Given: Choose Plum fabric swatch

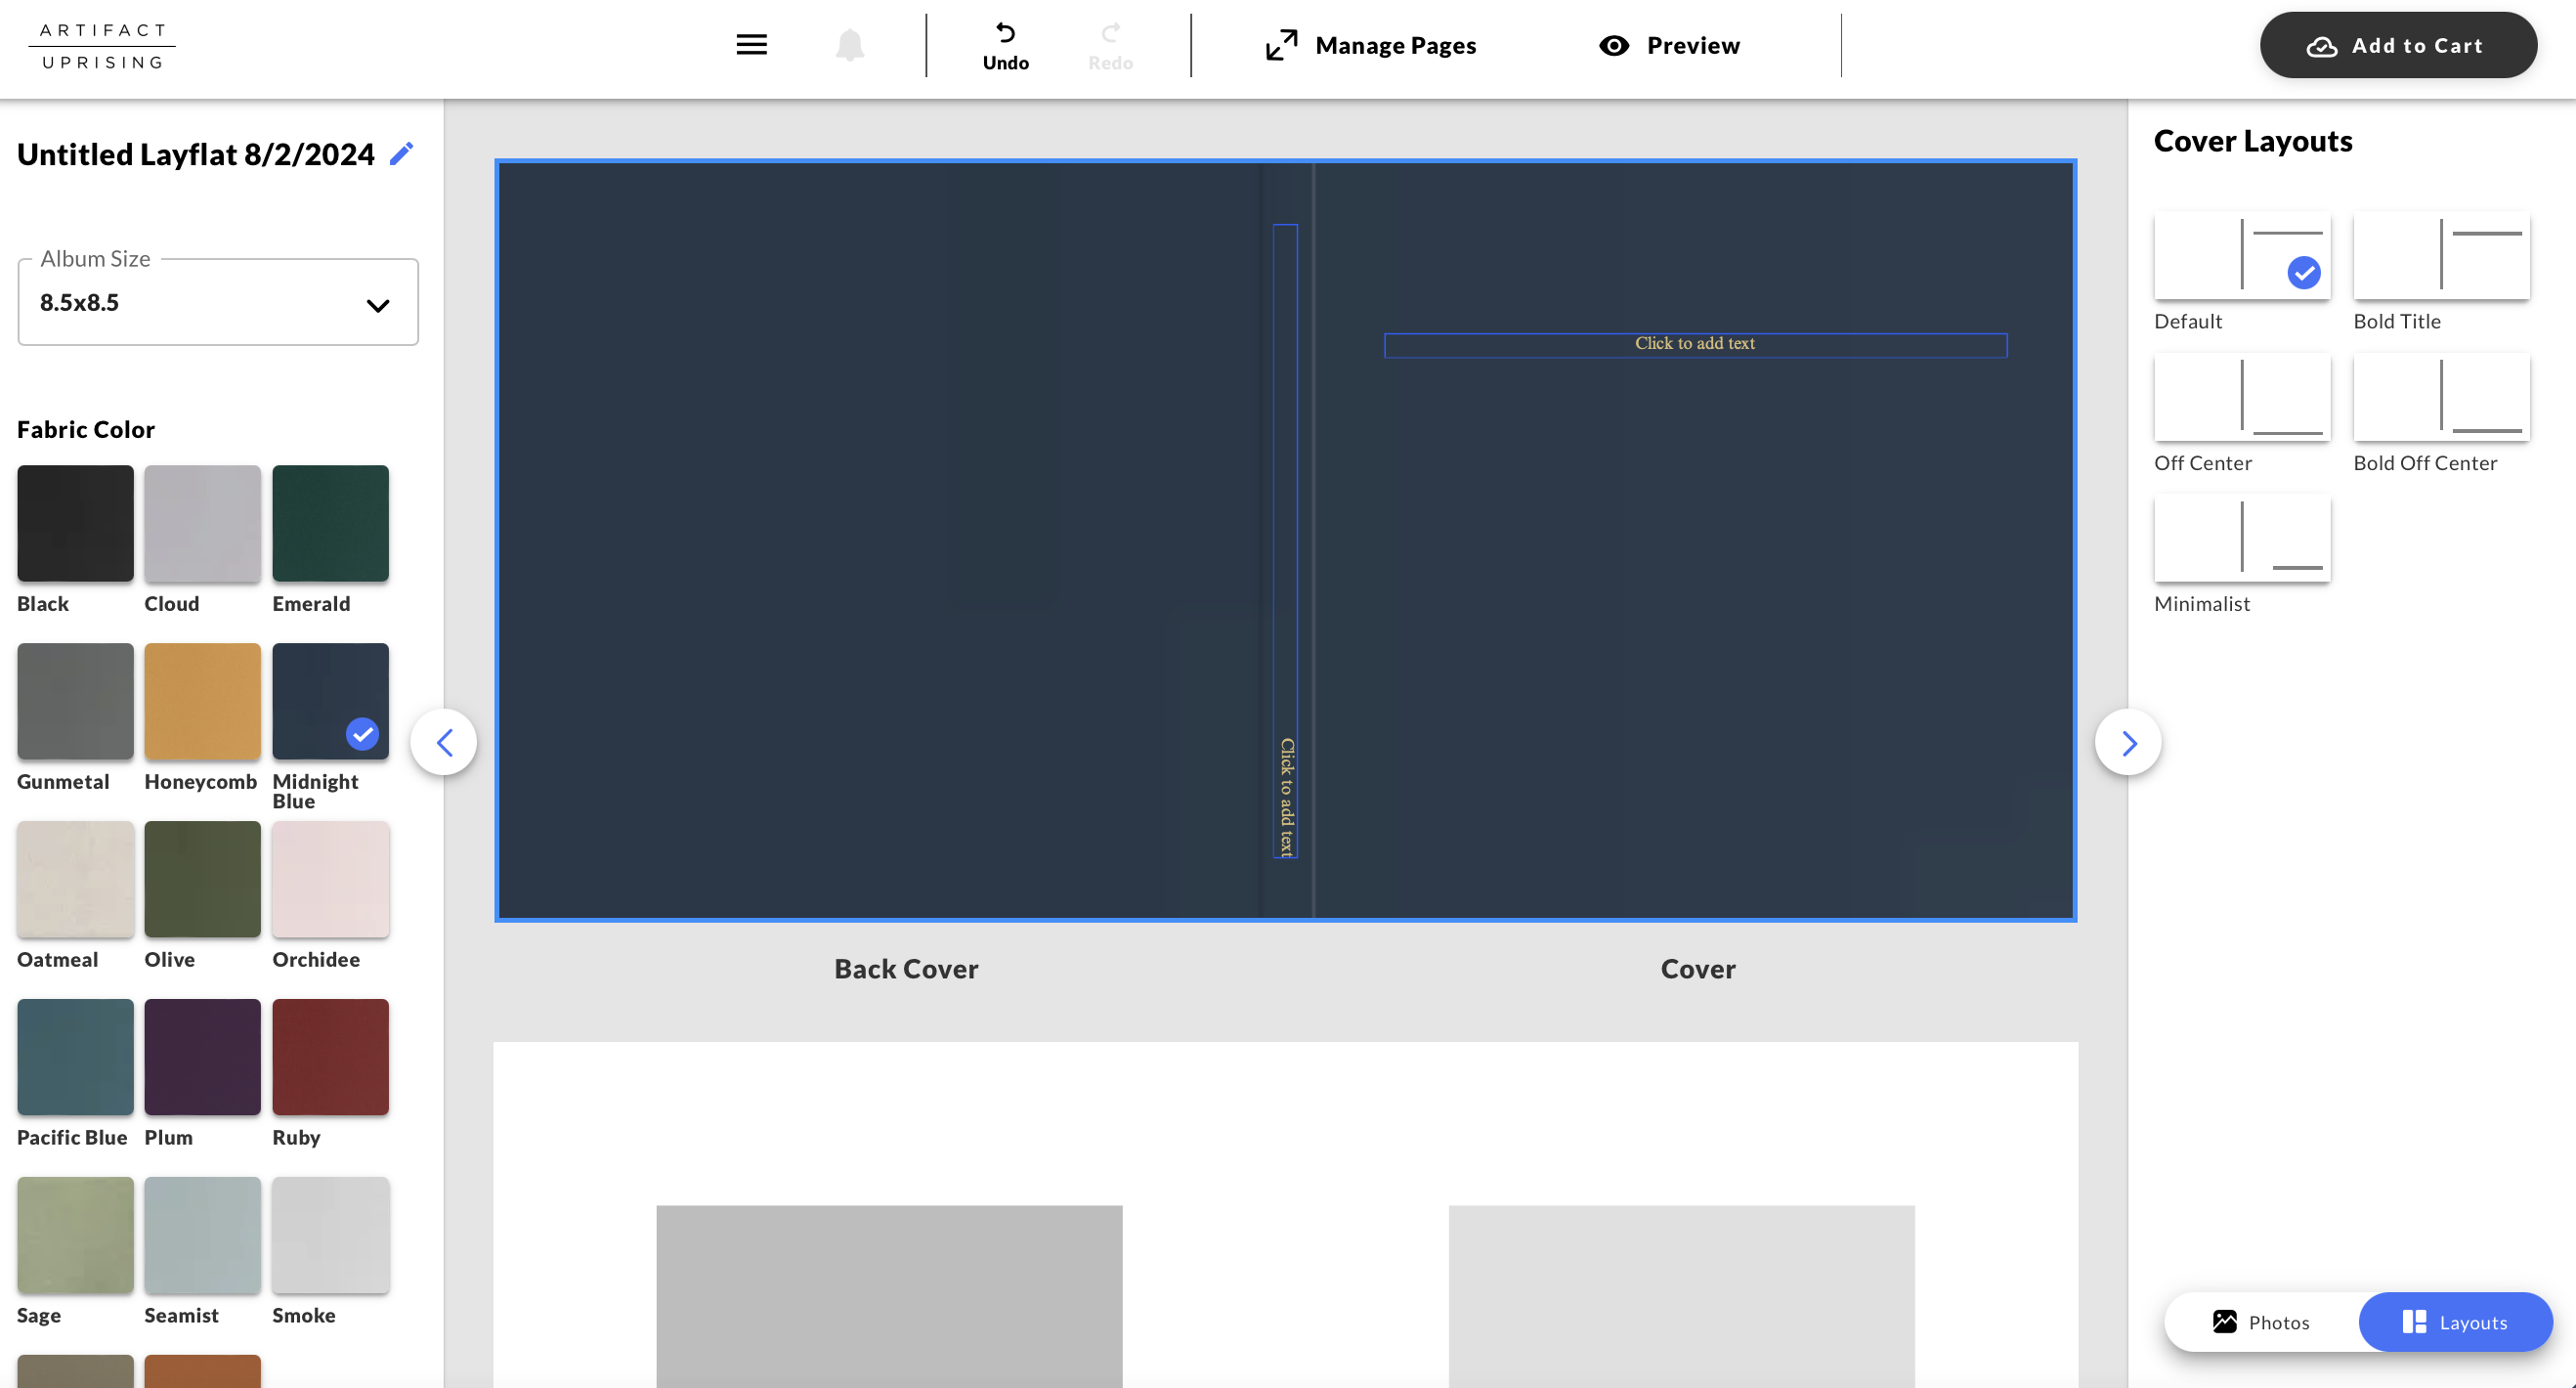Looking at the screenshot, I should (x=202, y=1057).
